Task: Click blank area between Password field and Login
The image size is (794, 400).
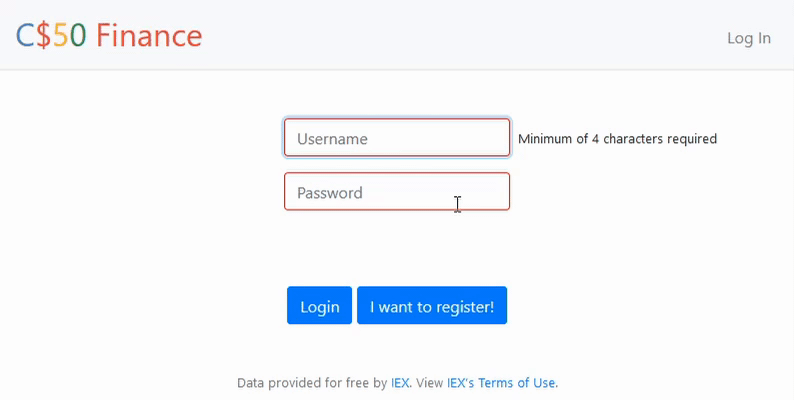Action: pos(396,248)
